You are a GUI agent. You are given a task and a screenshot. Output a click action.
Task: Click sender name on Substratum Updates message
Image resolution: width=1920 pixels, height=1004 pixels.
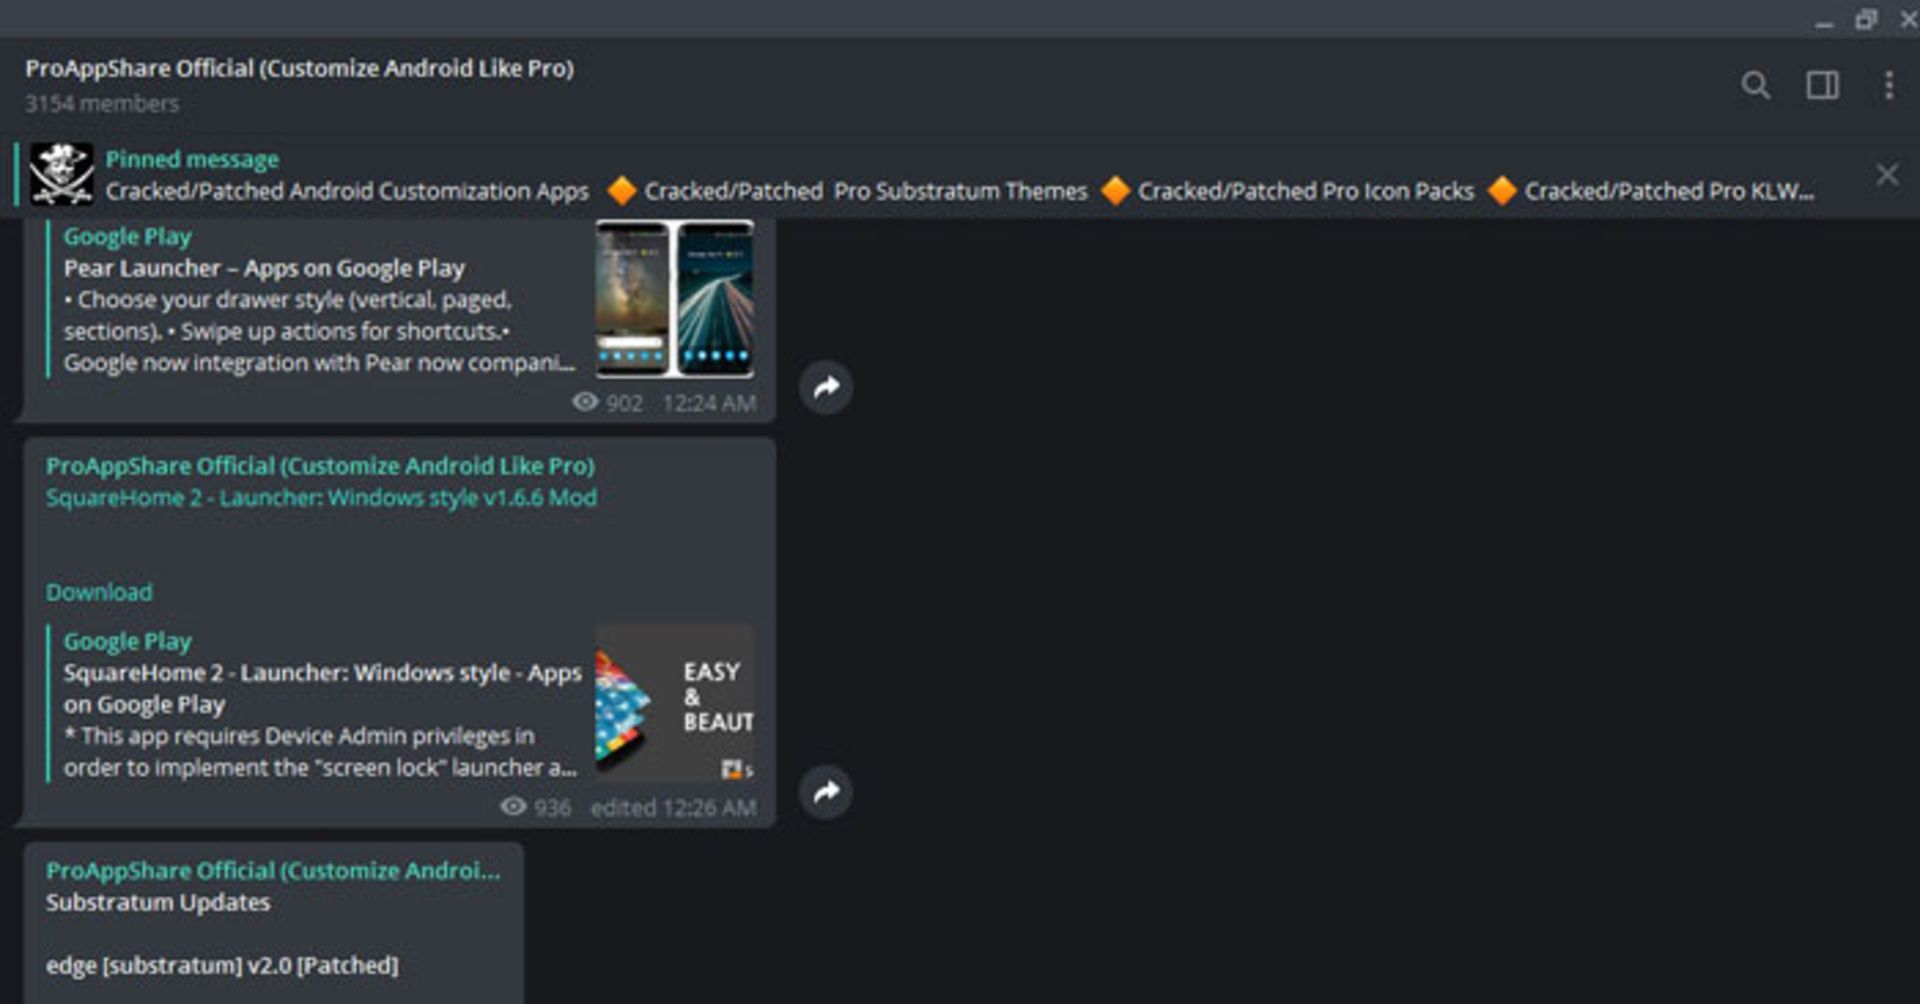coord(272,871)
